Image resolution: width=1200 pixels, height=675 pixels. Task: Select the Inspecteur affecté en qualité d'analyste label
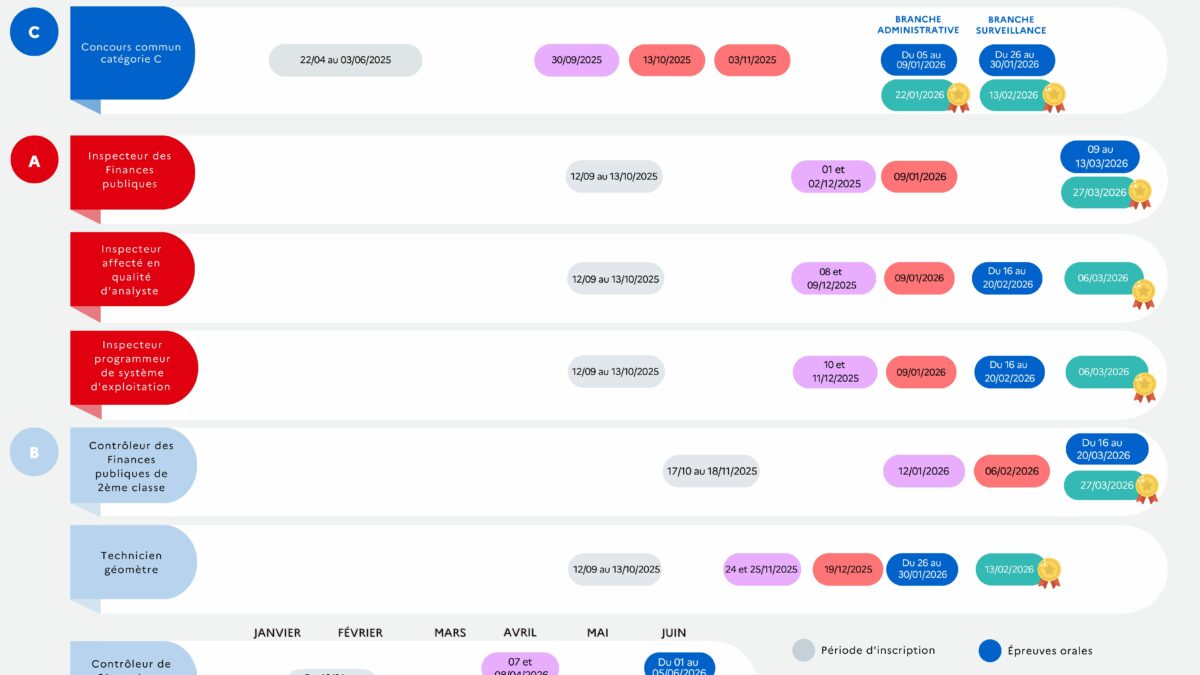point(131,270)
